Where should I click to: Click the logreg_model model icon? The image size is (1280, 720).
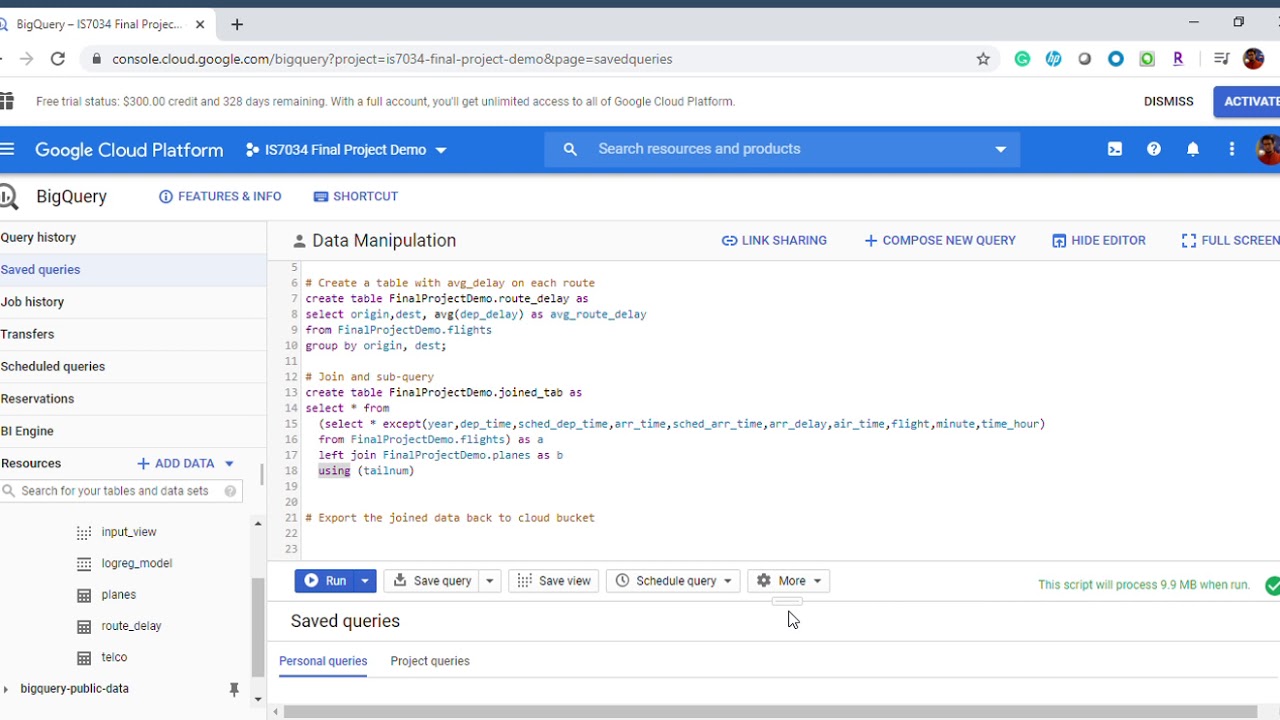[84, 564]
